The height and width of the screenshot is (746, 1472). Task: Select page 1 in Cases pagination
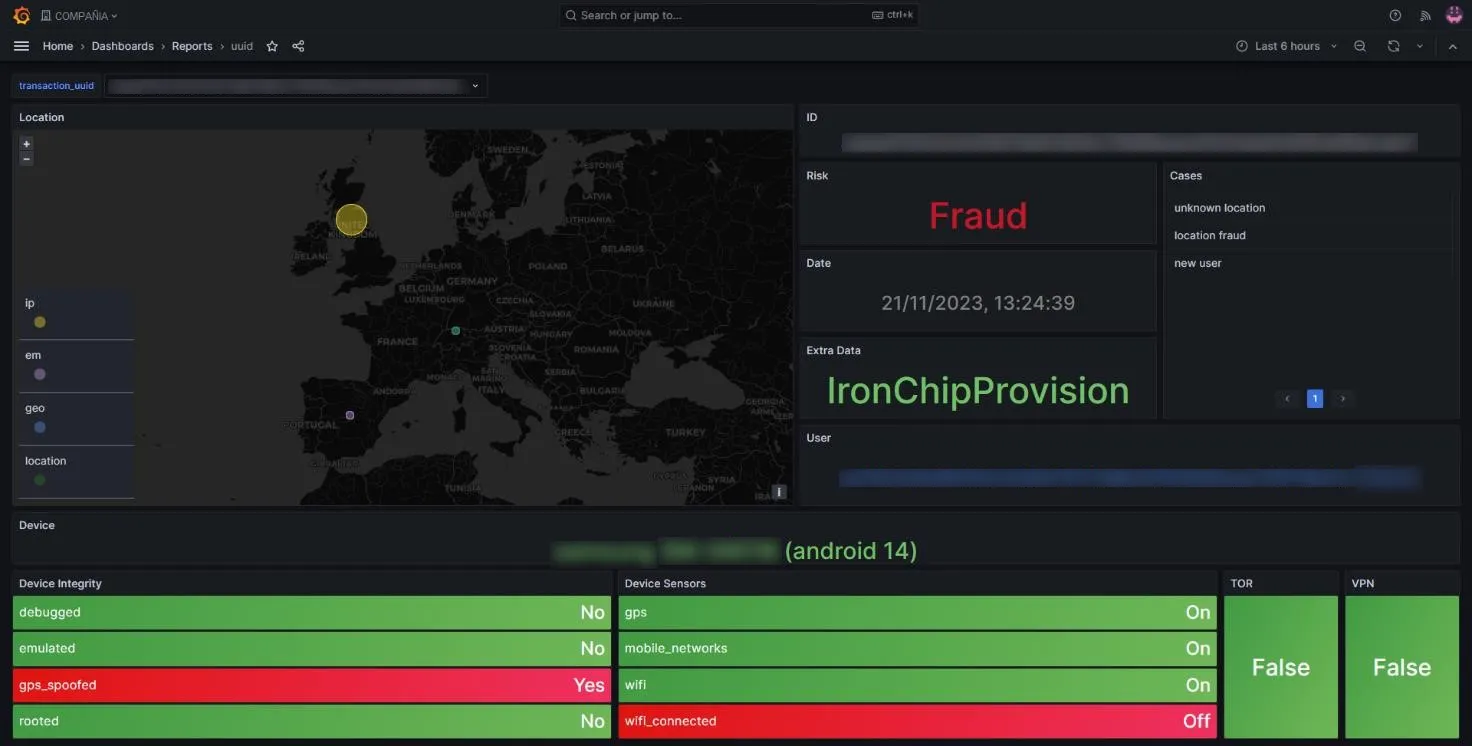(1315, 399)
